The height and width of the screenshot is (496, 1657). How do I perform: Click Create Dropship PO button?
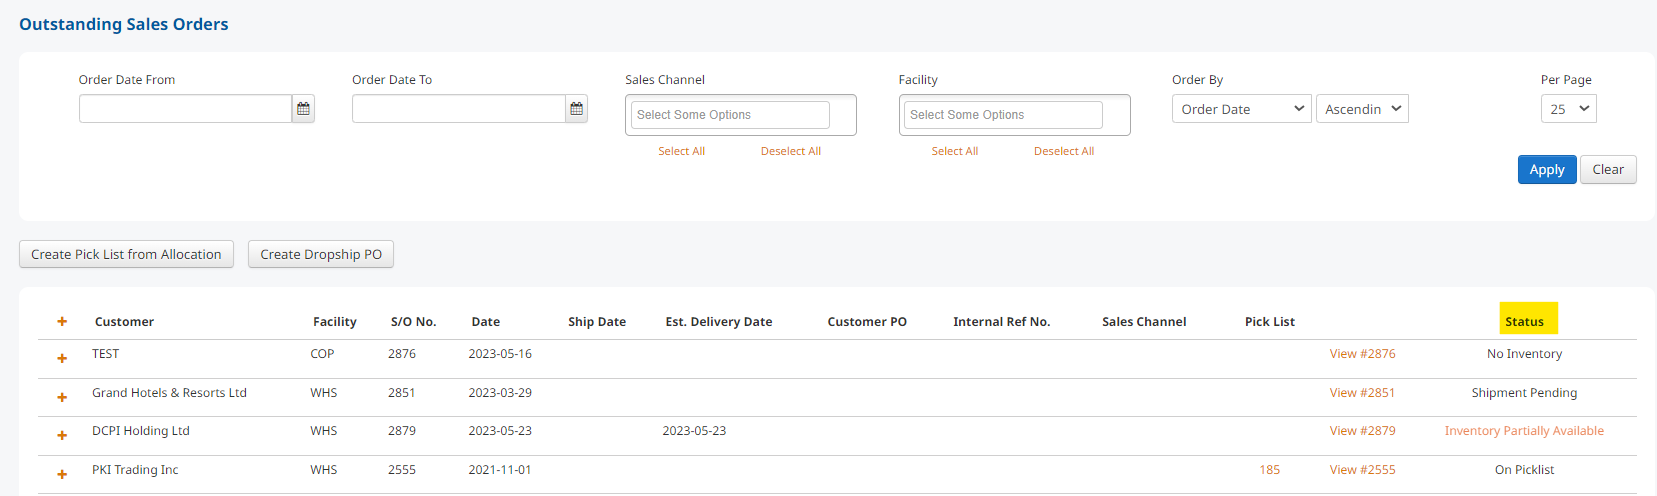[321, 254]
